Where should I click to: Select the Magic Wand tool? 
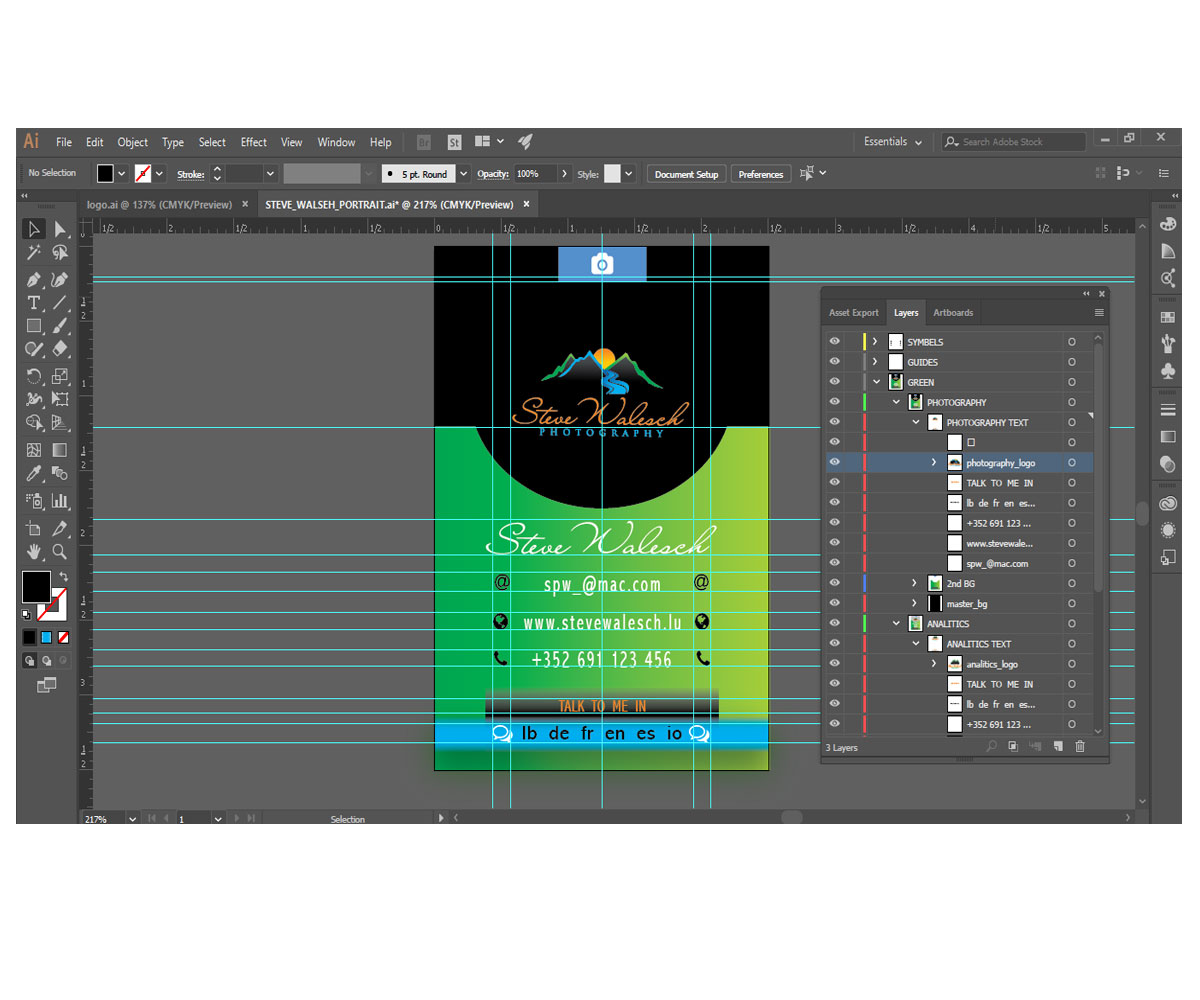[x=33, y=253]
